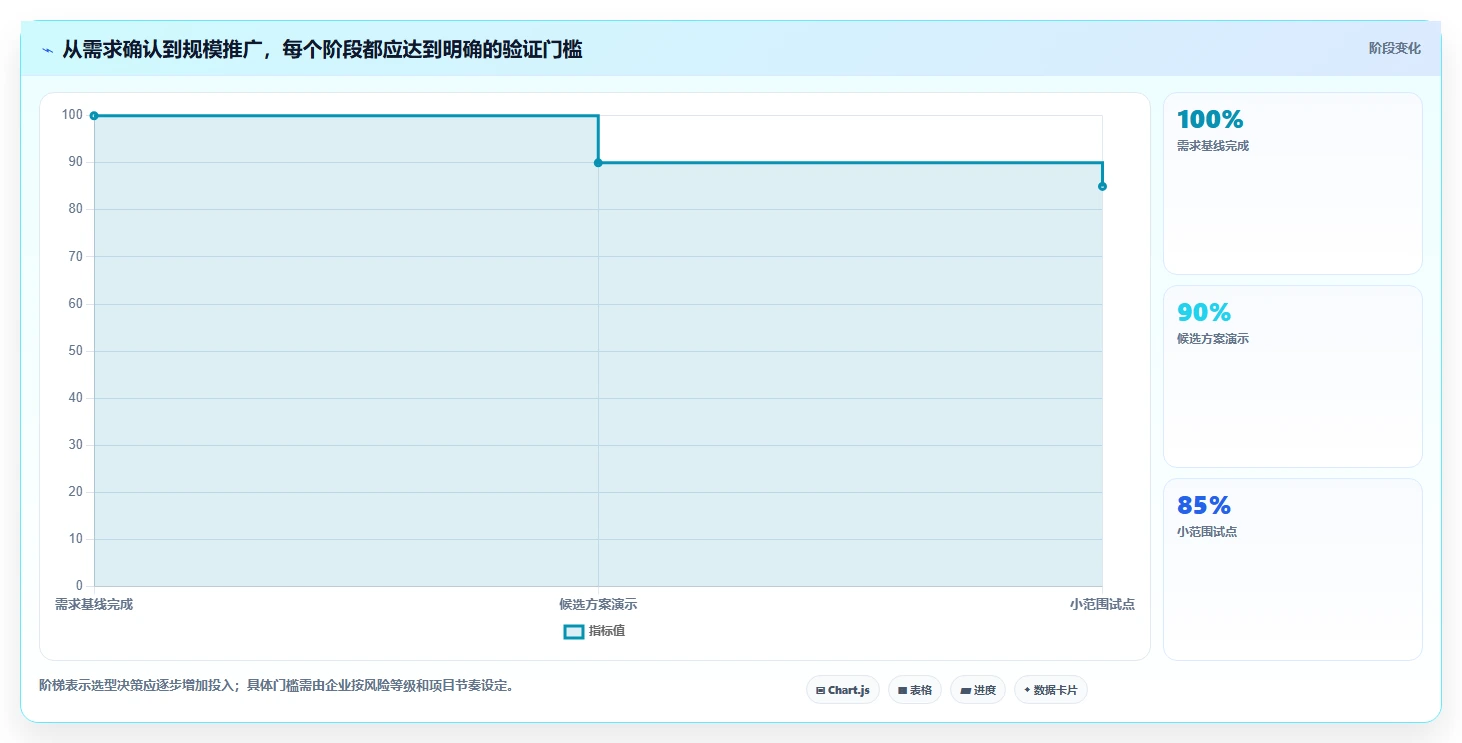1462x743 pixels.
Task: Click the 阶段变化 label in the header
Action: pyautogui.click(x=1395, y=49)
